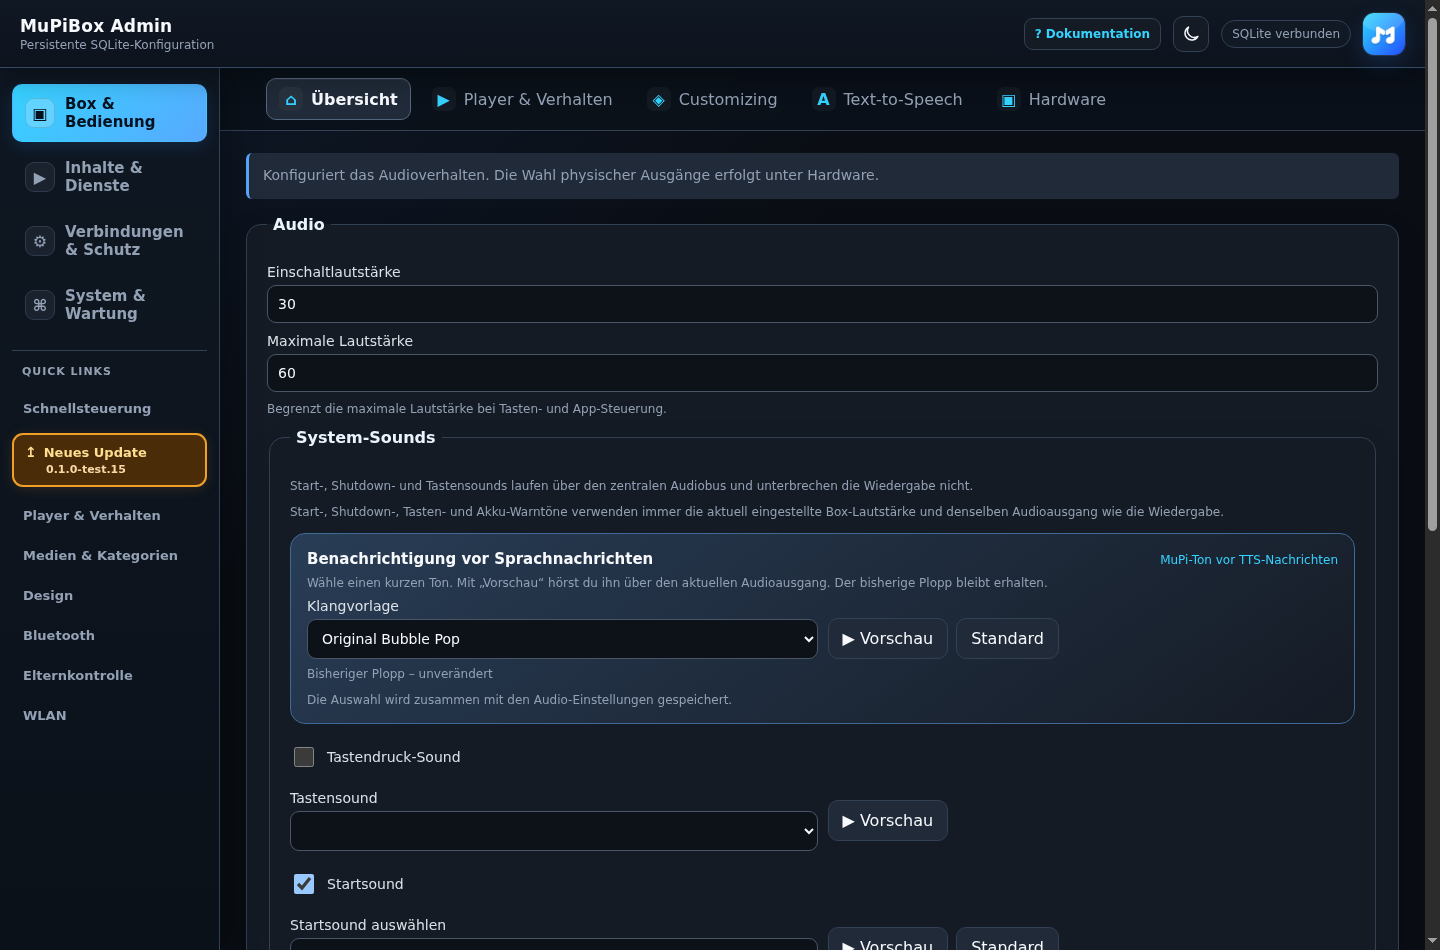
Task: Click the Box & Bedienung sidebar icon
Action: 40,114
